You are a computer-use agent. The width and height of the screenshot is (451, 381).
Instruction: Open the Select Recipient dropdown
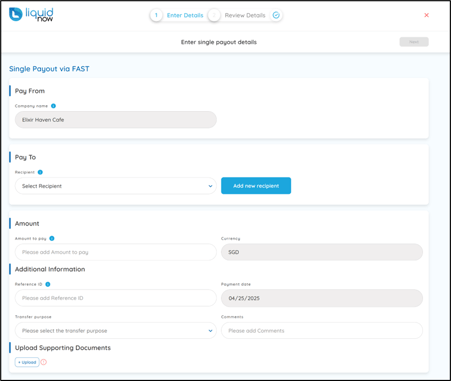(116, 186)
